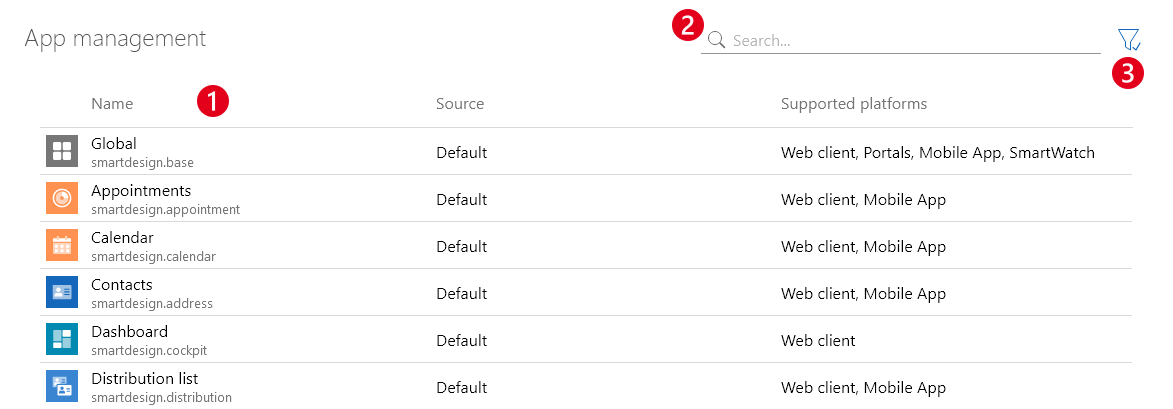Click the Supported platforms column header
This screenshot has height=409, width=1173.
click(x=854, y=104)
